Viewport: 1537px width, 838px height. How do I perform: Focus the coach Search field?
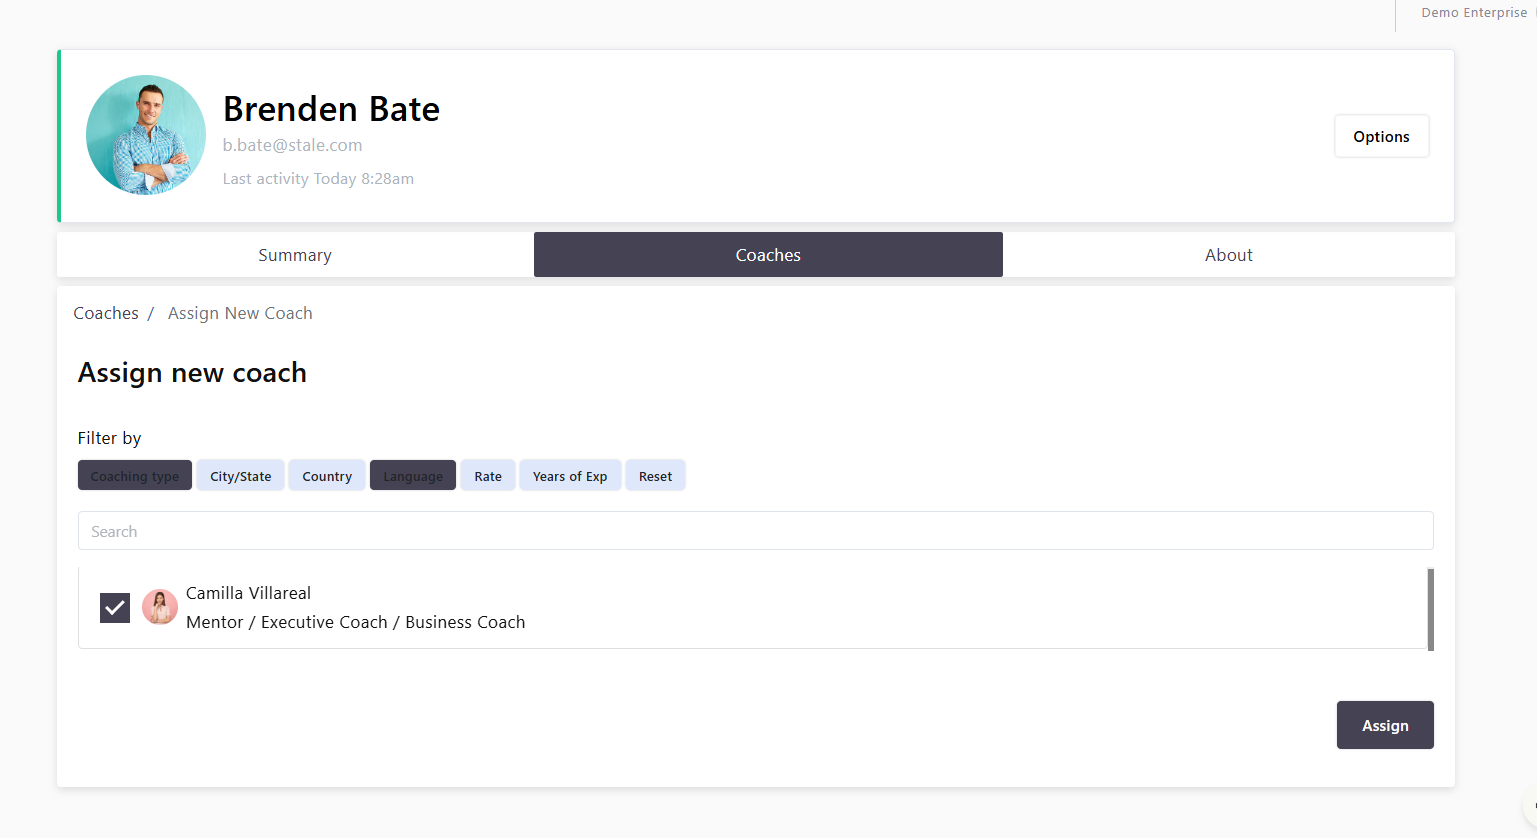[755, 531]
